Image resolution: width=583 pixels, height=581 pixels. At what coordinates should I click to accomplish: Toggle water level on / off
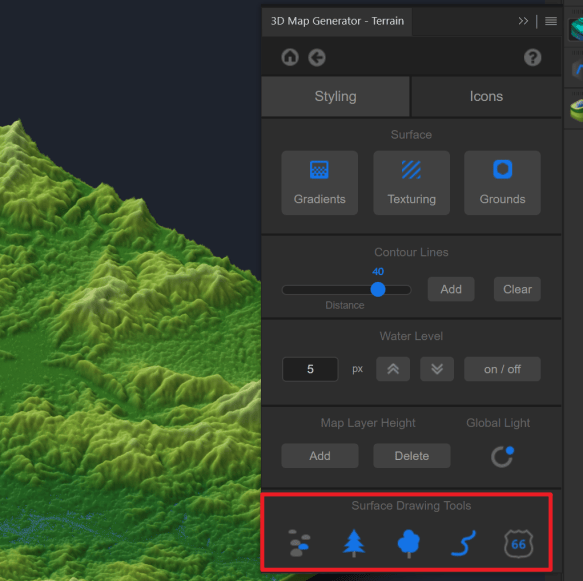(x=502, y=369)
